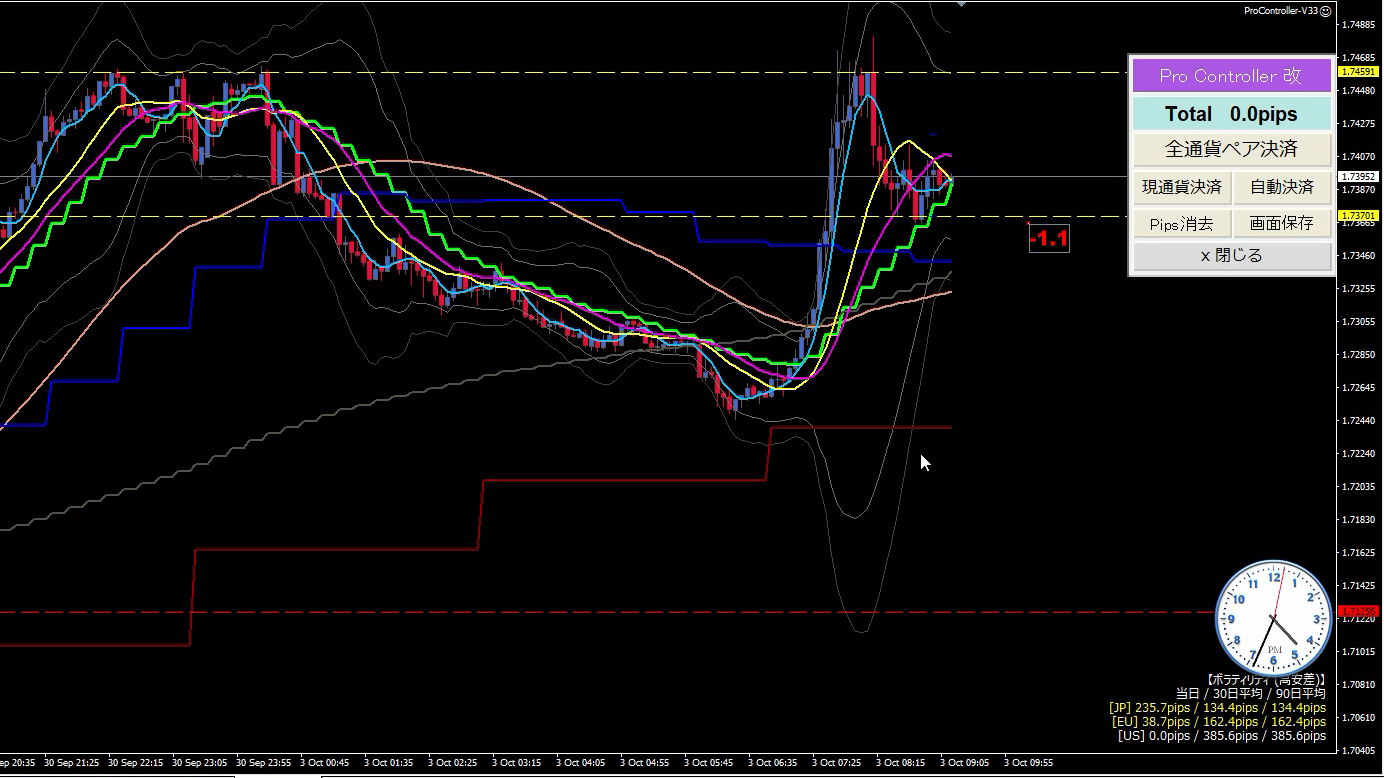Click the 1.74591 yellow price tag
This screenshot has height=778, width=1384.
(1357, 72)
